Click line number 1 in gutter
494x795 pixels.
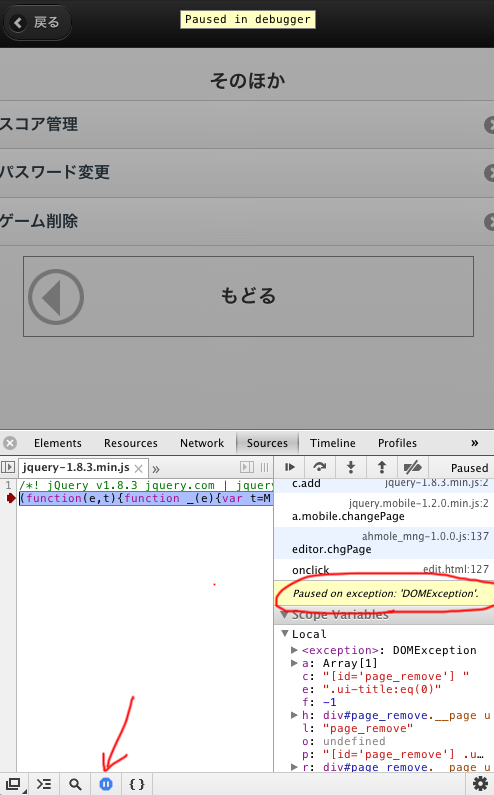pyautogui.click(x=9, y=485)
